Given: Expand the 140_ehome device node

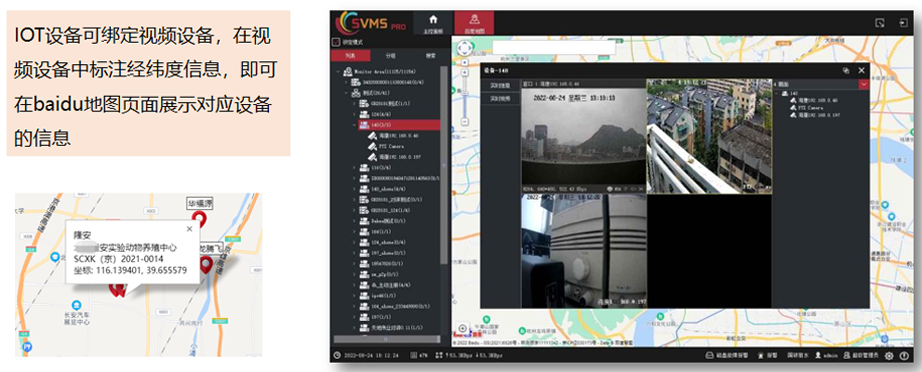Looking at the screenshot, I should 354,189.
